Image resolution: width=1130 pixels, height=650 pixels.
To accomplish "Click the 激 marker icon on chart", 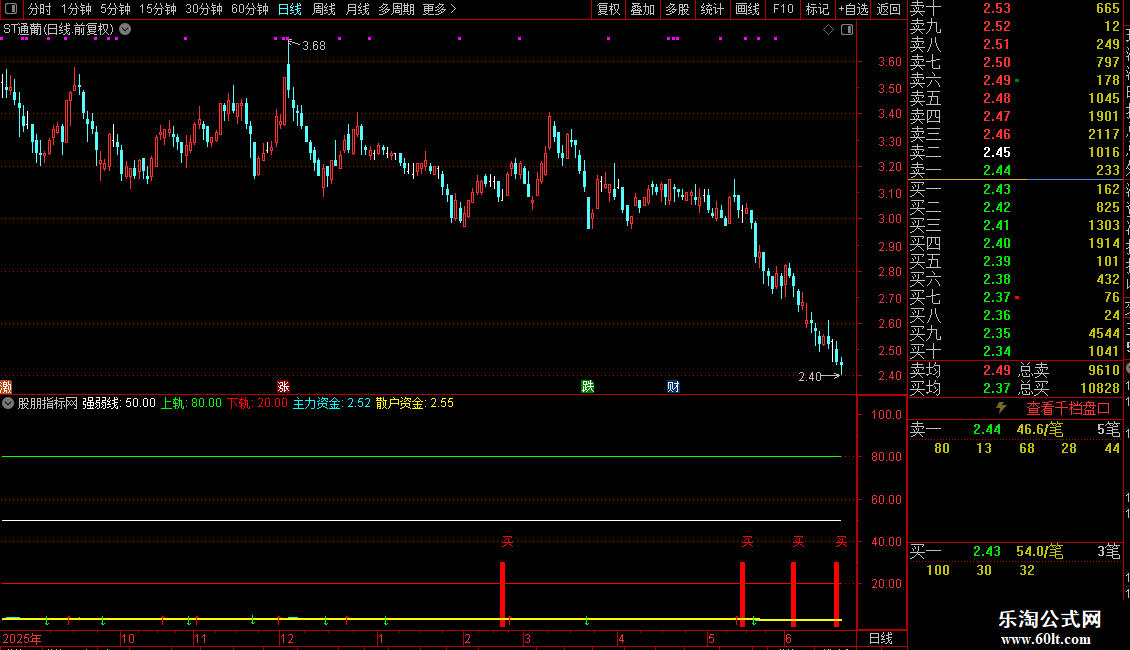I will (x=6, y=387).
